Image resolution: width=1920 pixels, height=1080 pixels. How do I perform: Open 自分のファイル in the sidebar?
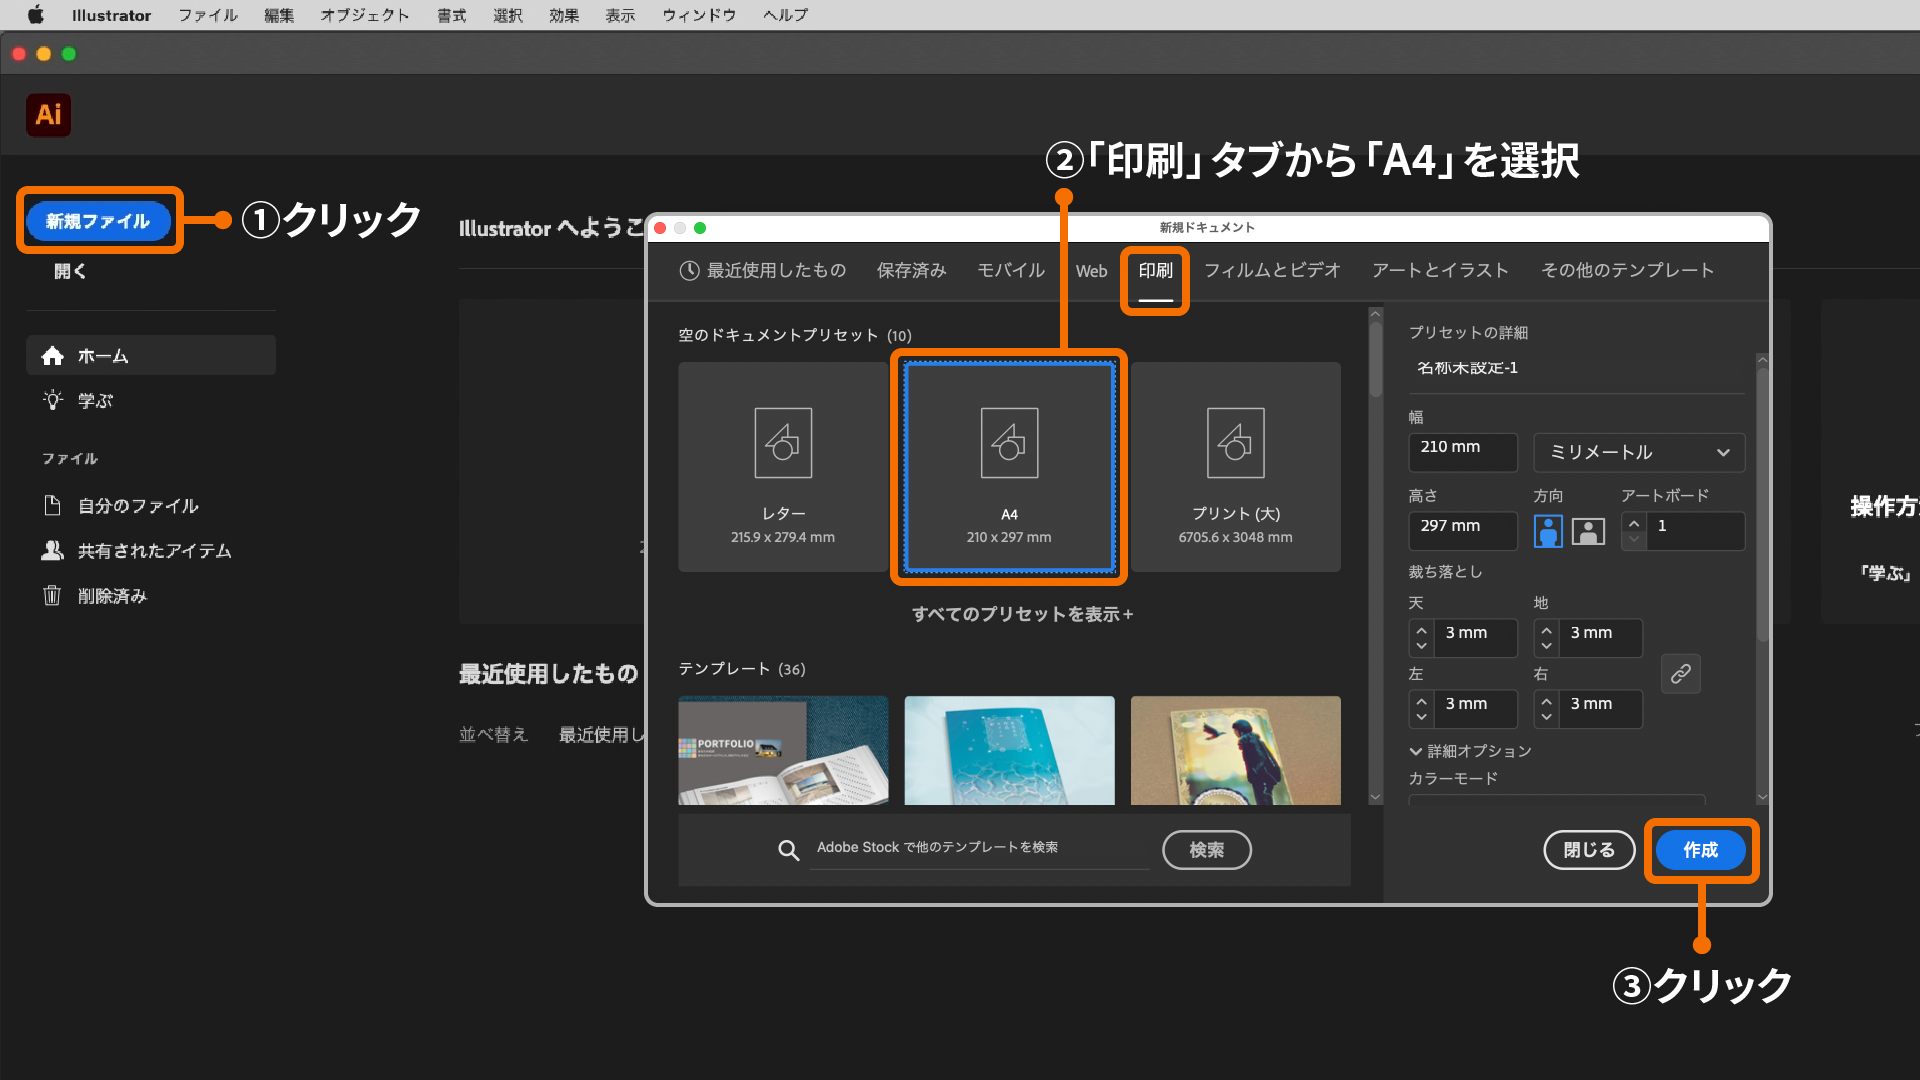tap(137, 506)
